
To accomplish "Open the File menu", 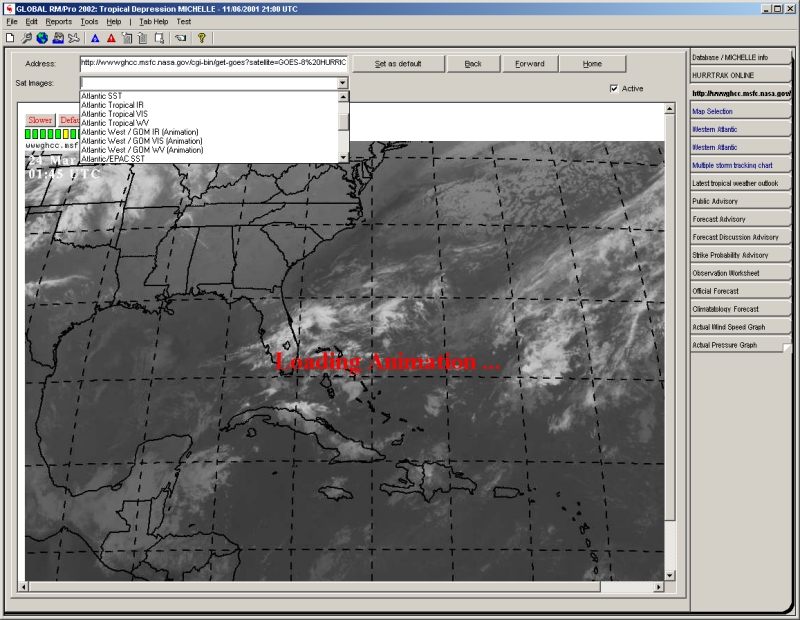I will click(x=12, y=22).
